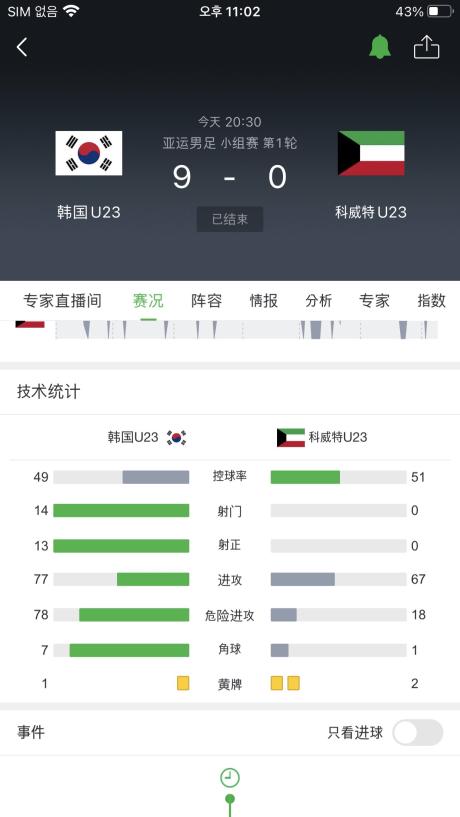Open the 分析 tab
Image resolution: width=460 pixels, height=817 pixels.
click(x=319, y=301)
